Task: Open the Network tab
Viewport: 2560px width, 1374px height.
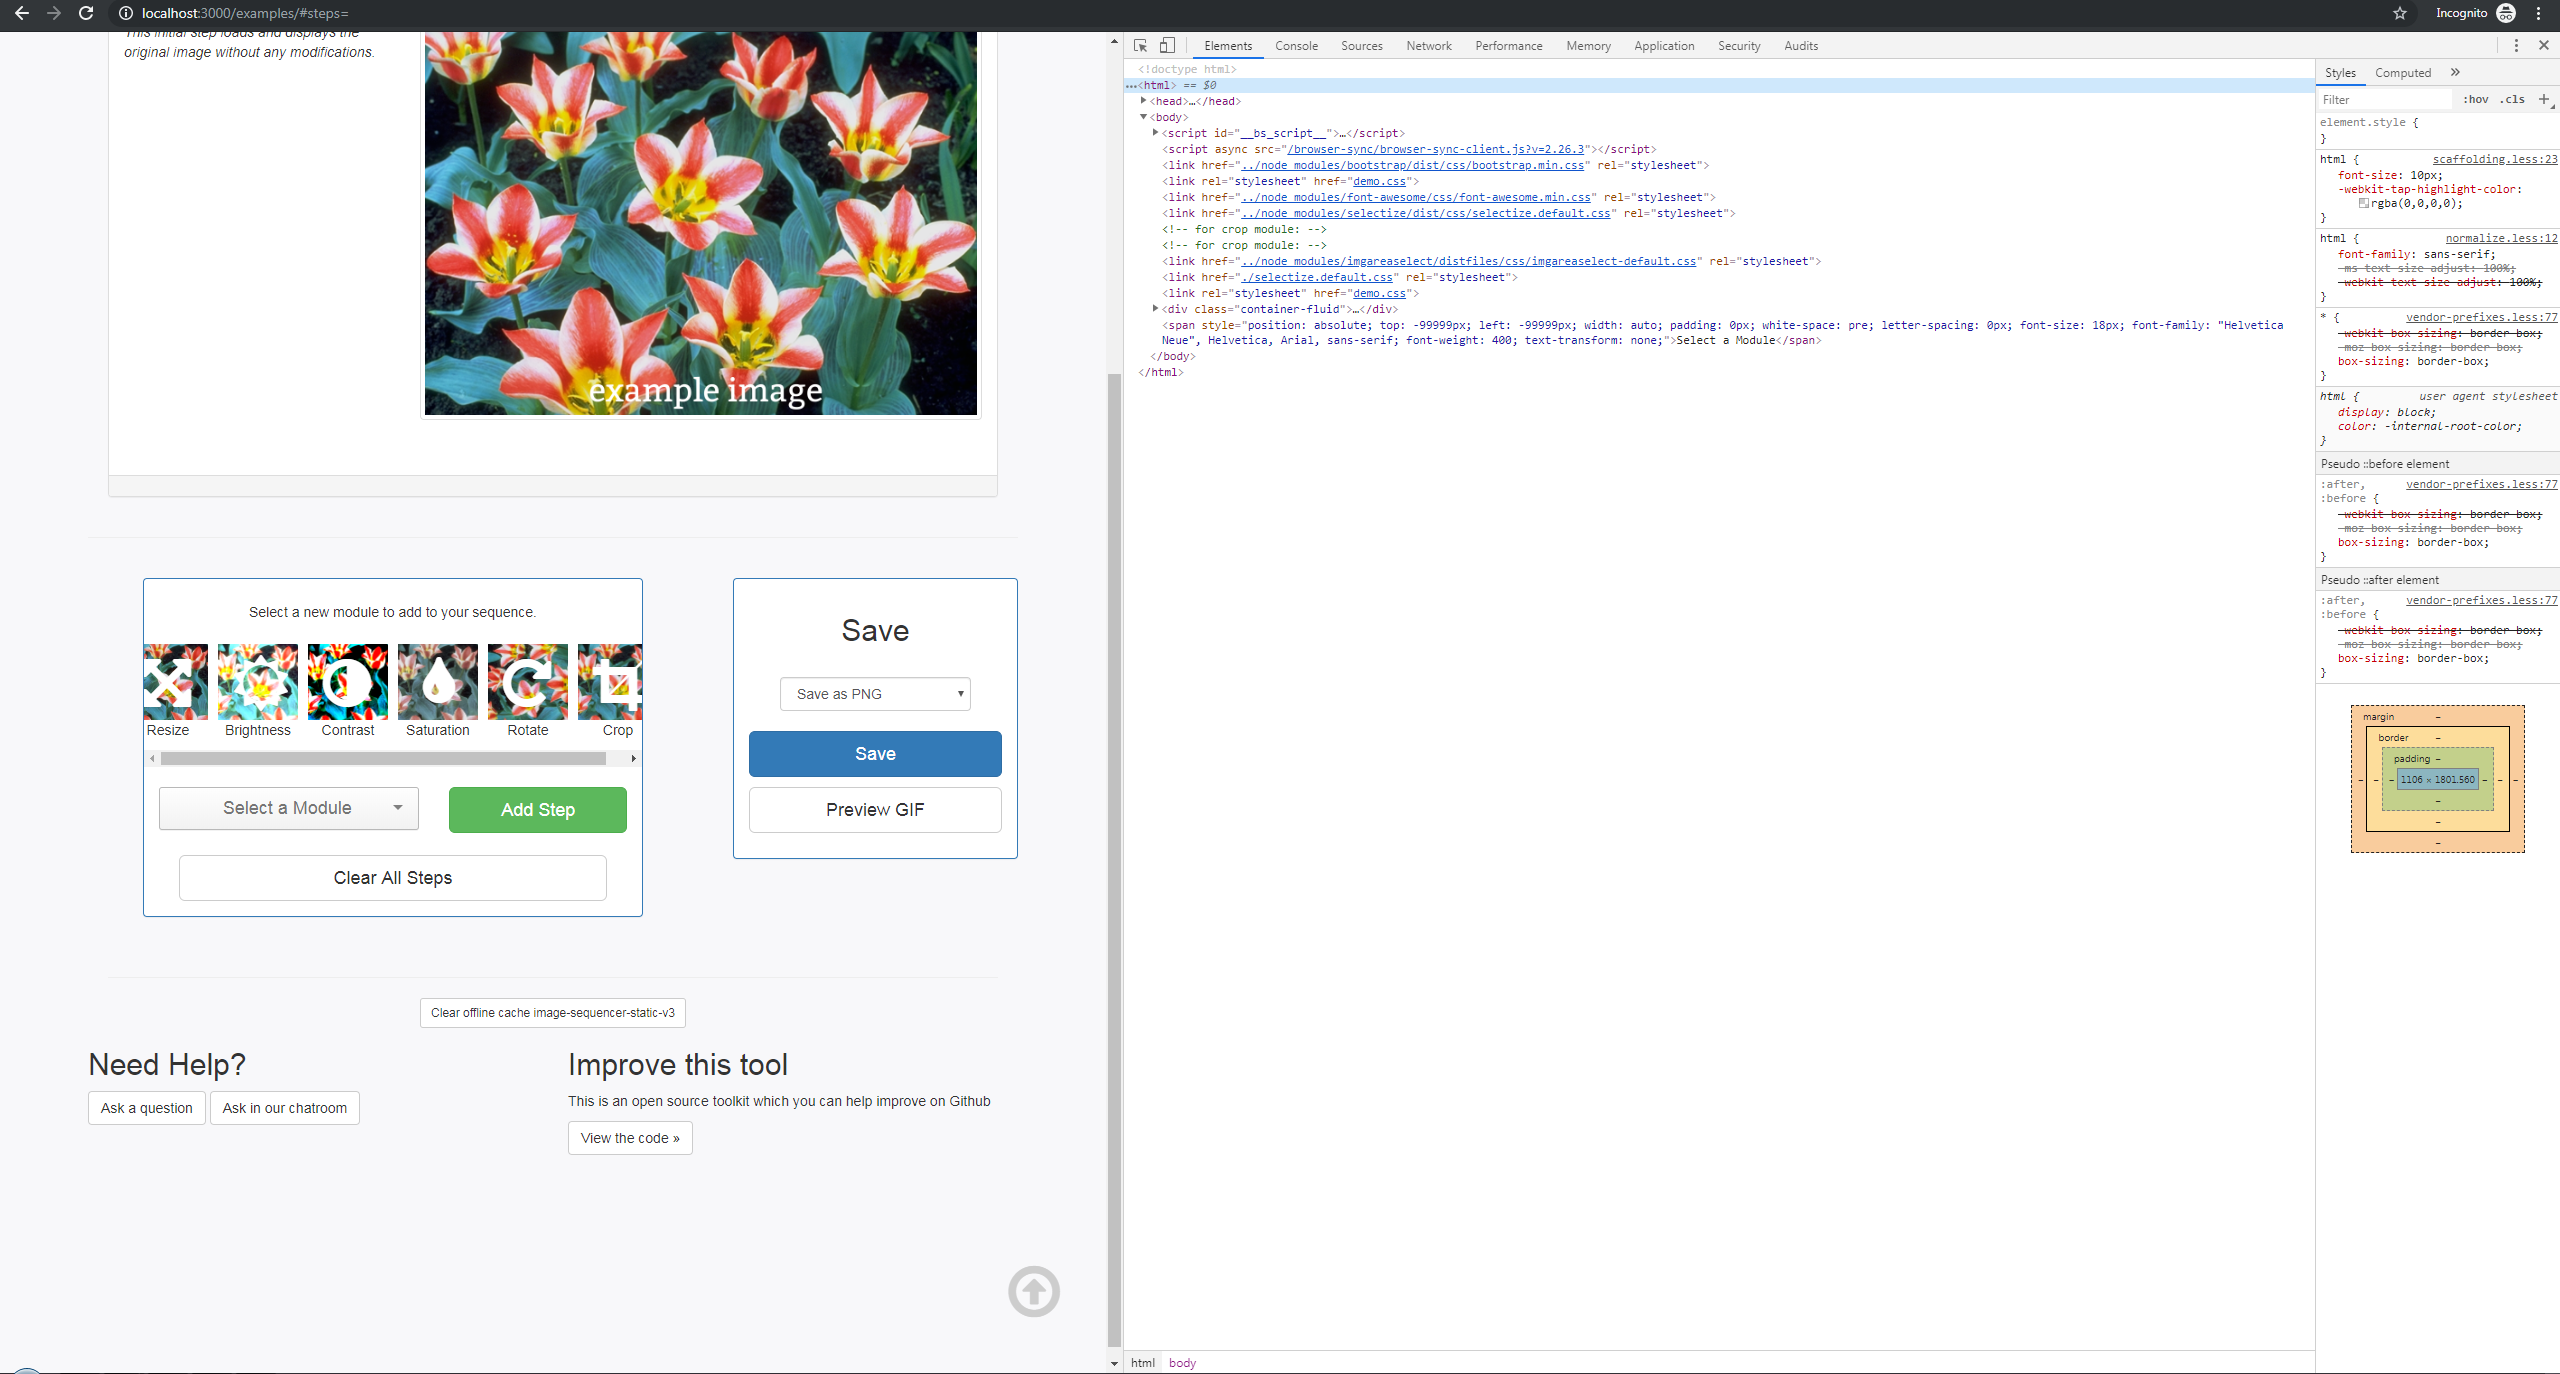Action: 1428,46
